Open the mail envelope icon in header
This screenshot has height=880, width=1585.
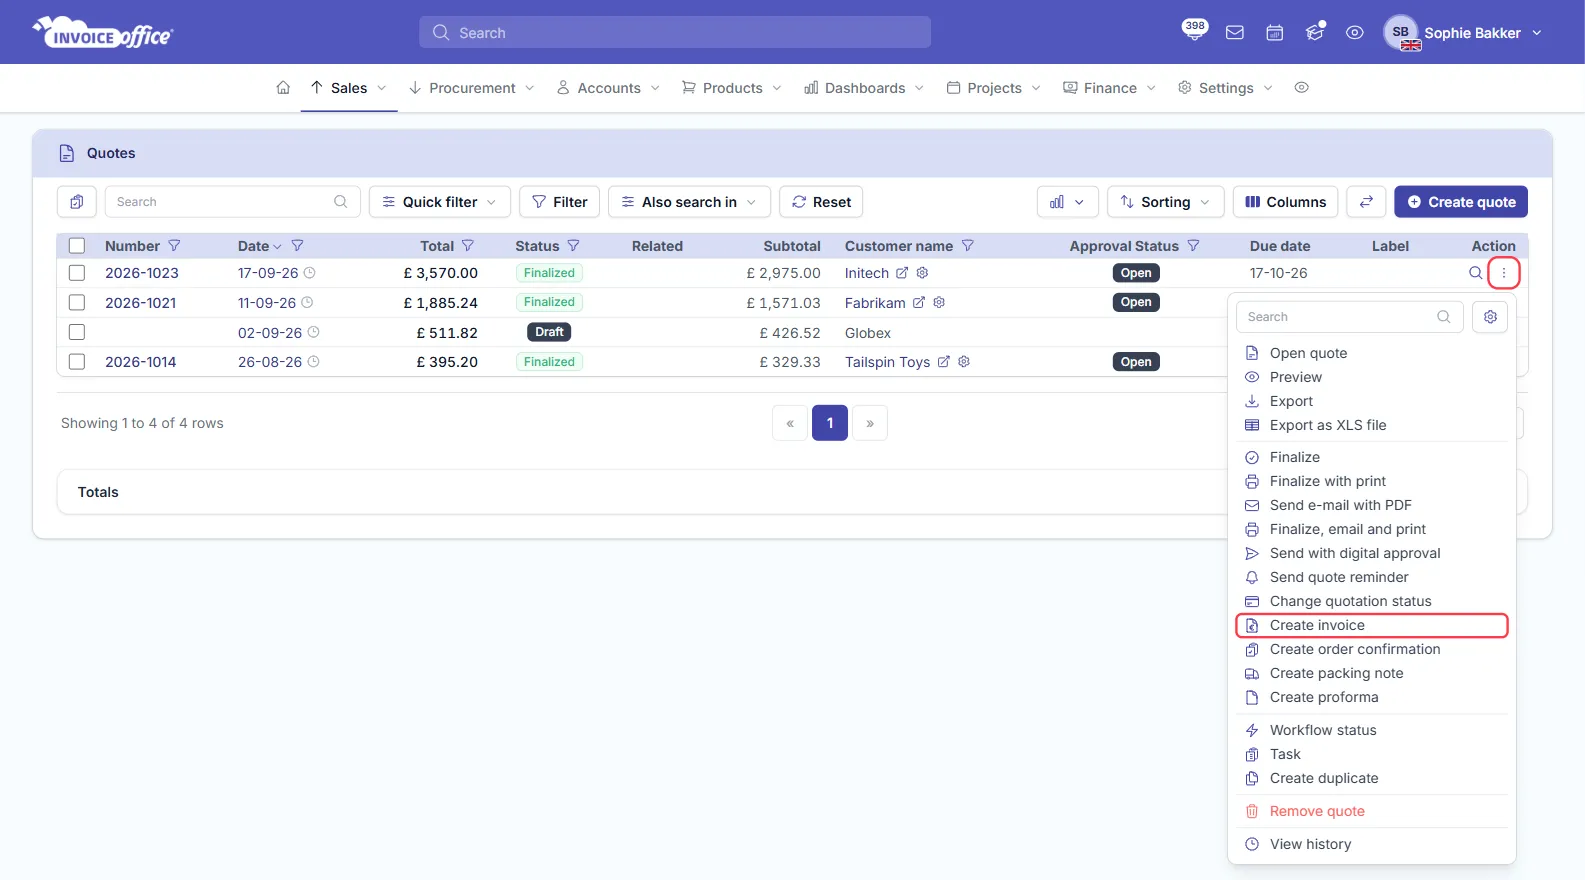[1235, 33]
